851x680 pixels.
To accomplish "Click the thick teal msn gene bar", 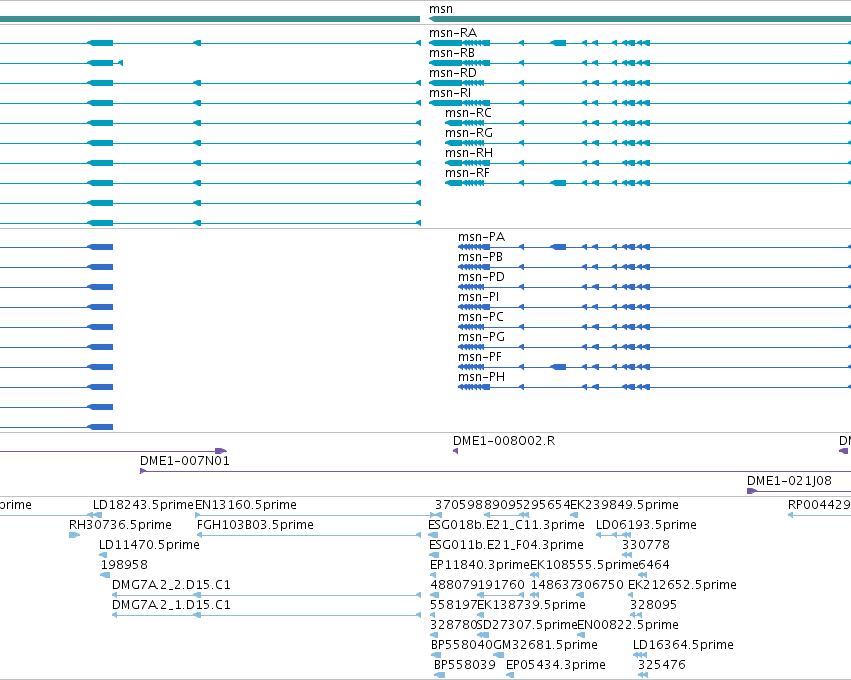I will [x=640, y=20].
